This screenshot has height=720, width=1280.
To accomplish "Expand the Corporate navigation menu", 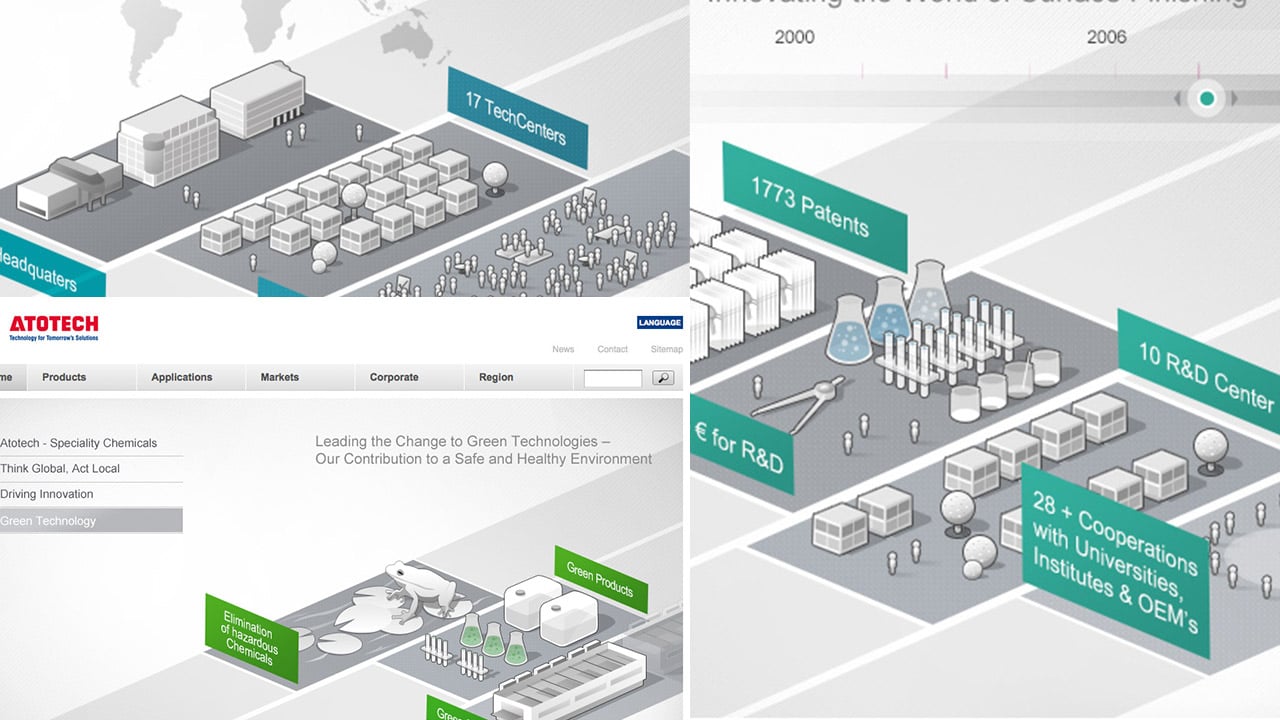I will pyautogui.click(x=394, y=377).
